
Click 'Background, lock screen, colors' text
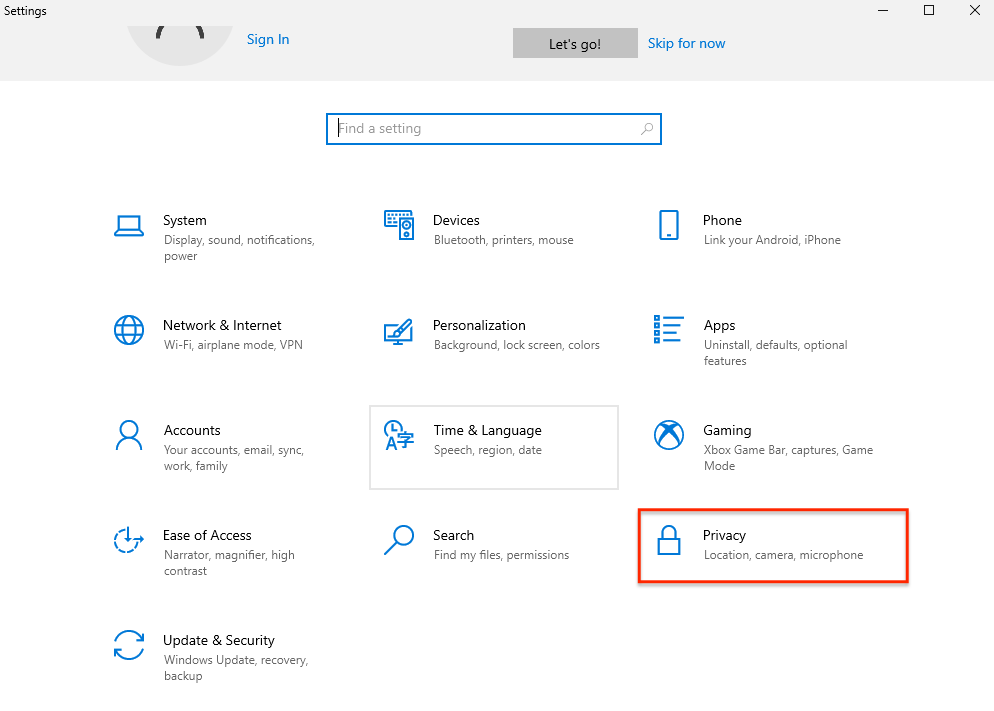point(517,345)
